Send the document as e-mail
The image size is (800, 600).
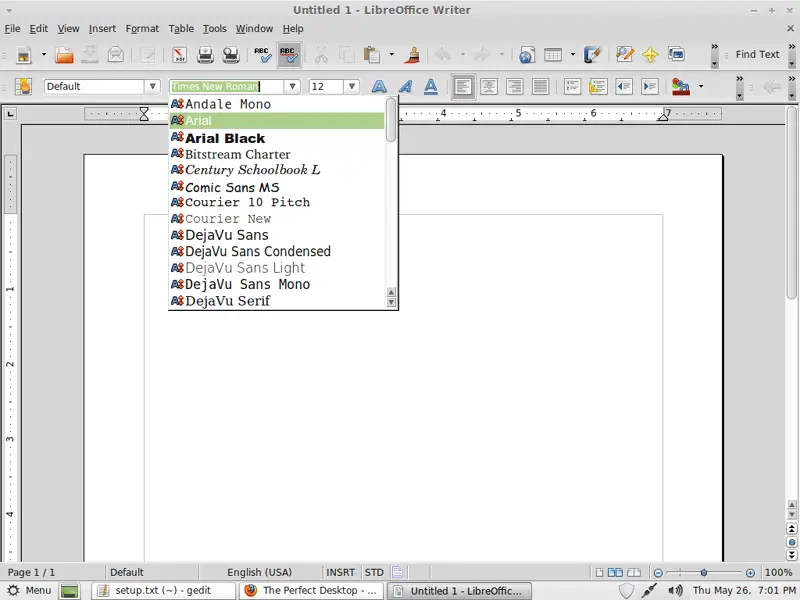[x=116, y=55]
